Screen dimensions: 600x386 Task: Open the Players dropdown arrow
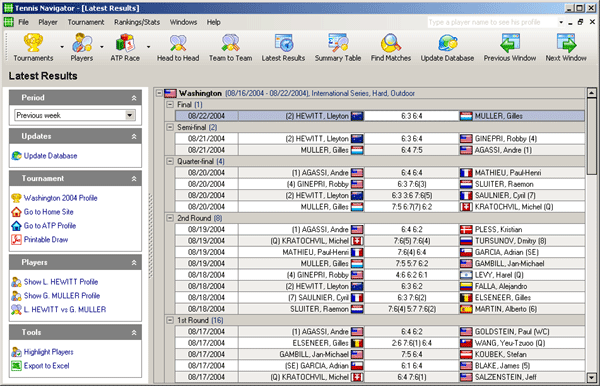click(x=102, y=47)
